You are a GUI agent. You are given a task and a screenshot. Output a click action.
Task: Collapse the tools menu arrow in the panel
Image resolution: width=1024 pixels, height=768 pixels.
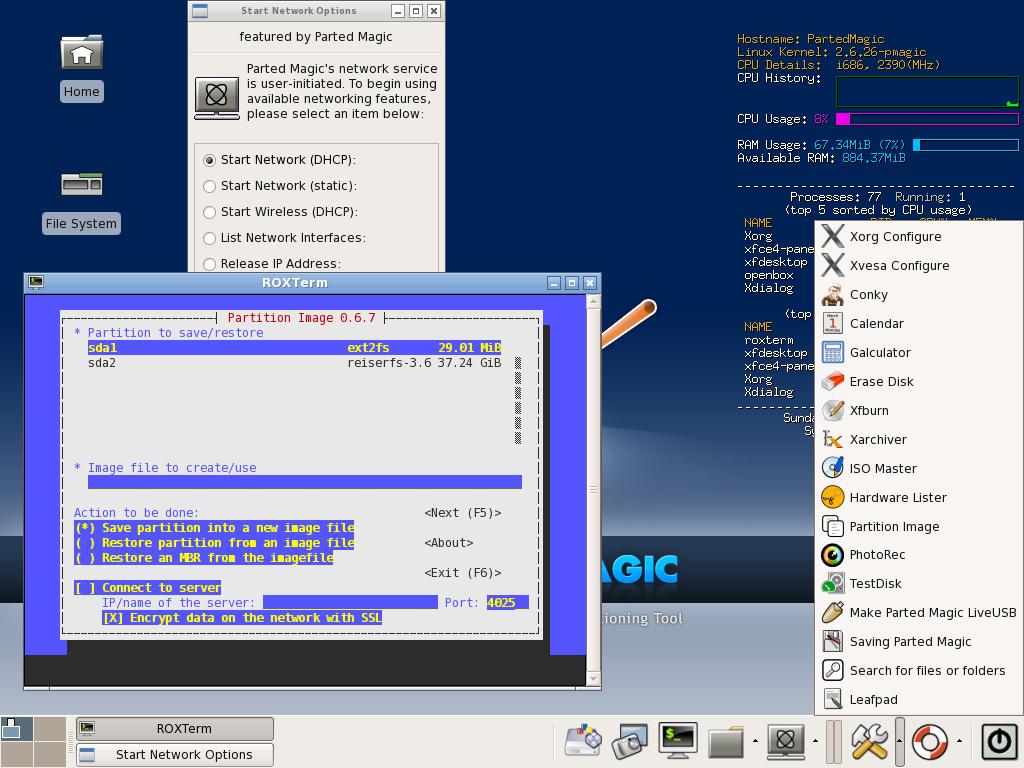point(899,741)
